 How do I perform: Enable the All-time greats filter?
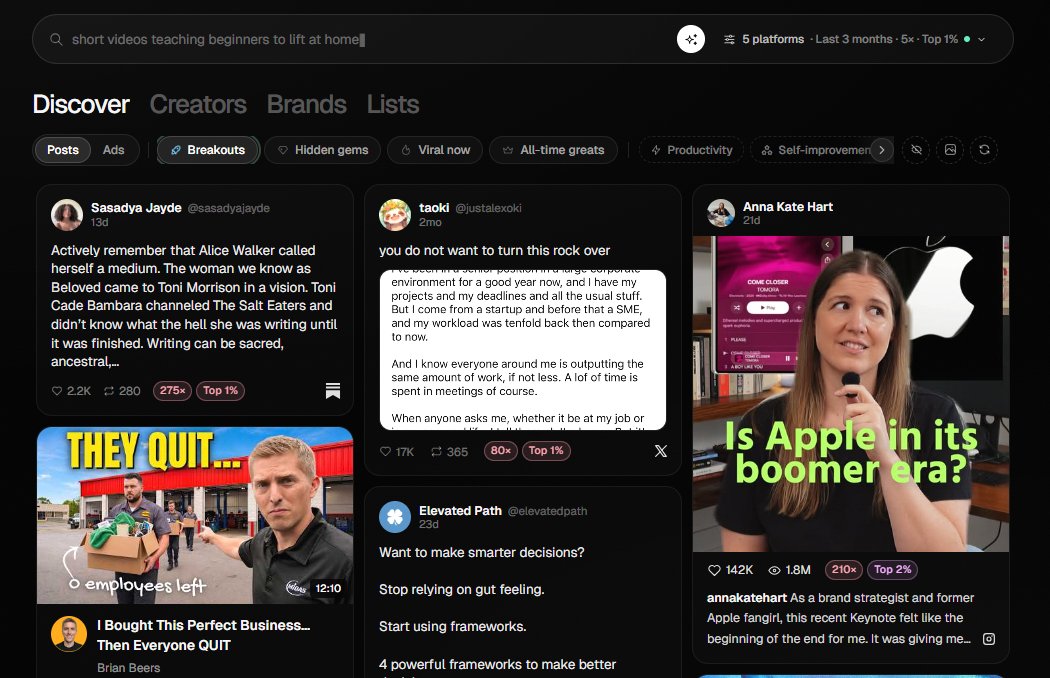[x=553, y=150]
